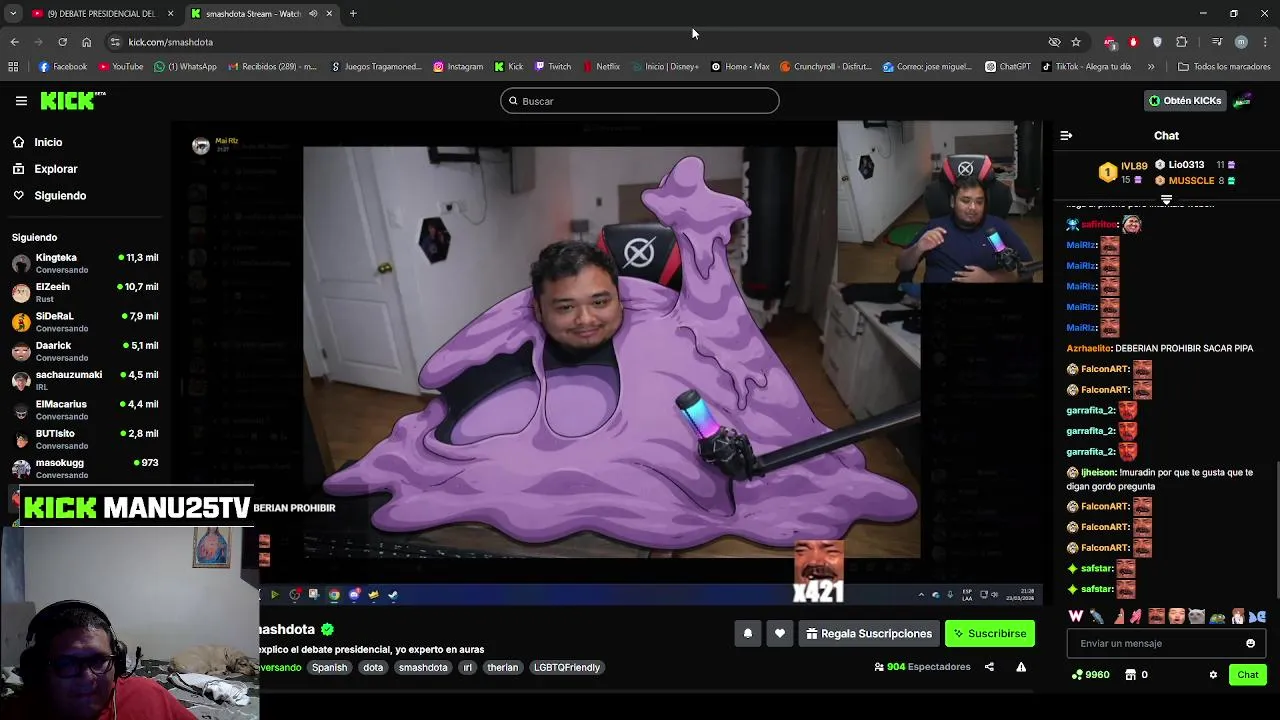
Task: Click the address bar kick.com/smashdota
Action: click(x=170, y=42)
